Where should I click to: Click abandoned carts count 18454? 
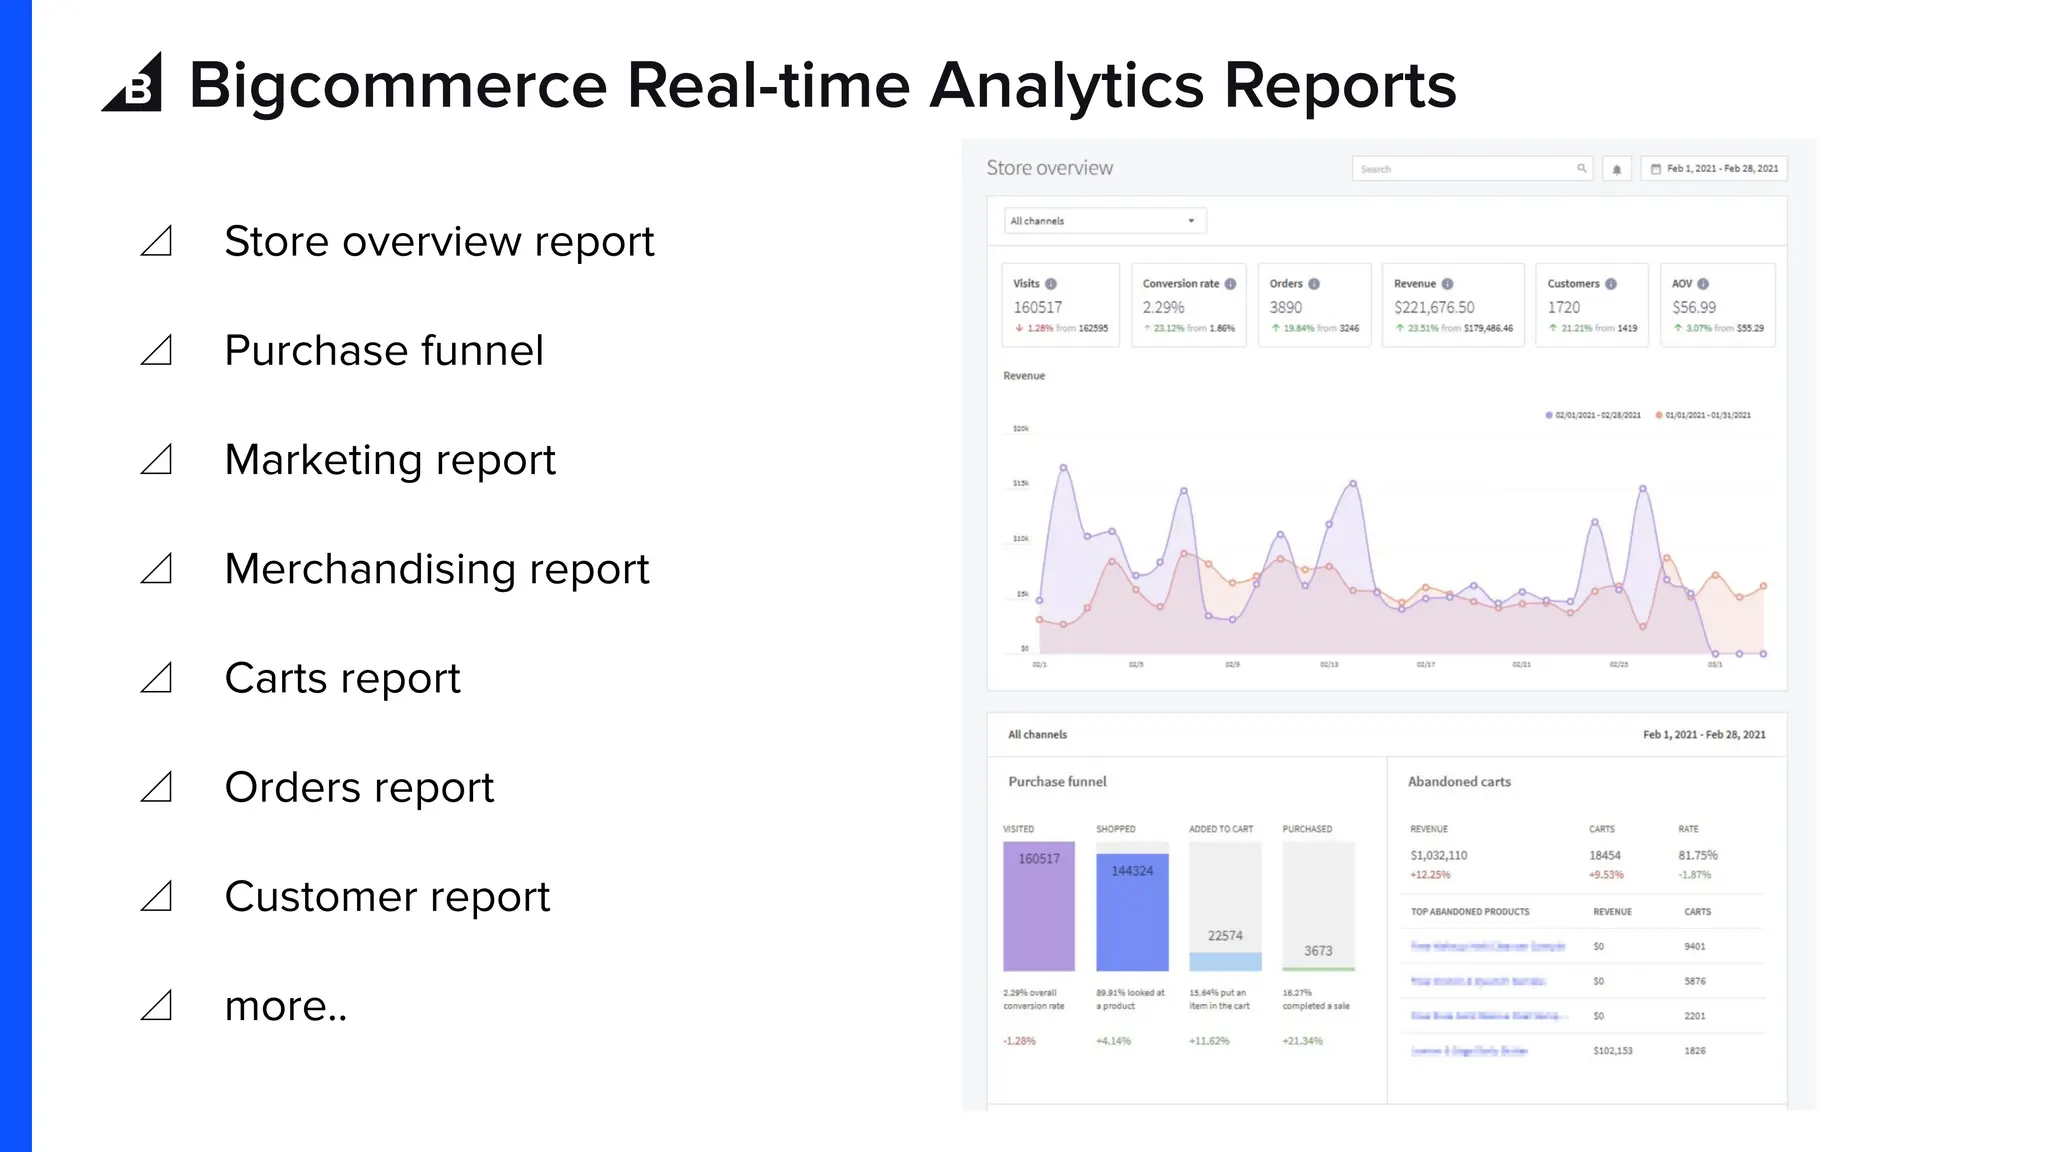click(1604, 855)
